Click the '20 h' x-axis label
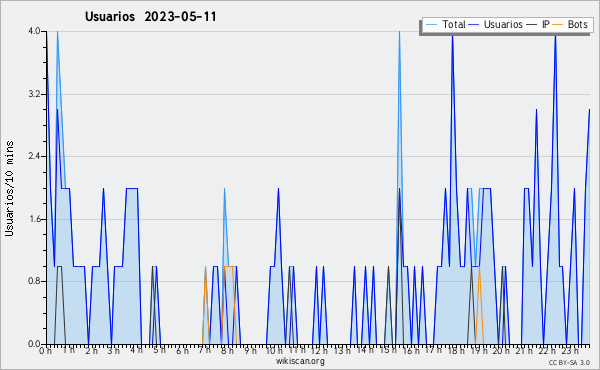 (x=502, y=350)
